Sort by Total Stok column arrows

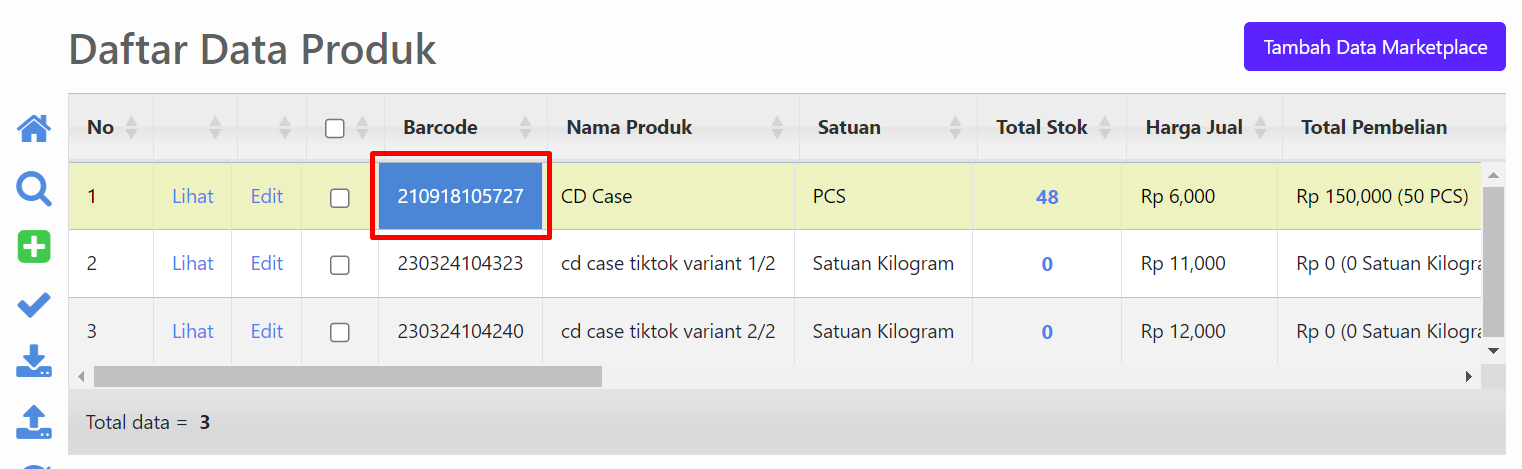click(1105, 127)
